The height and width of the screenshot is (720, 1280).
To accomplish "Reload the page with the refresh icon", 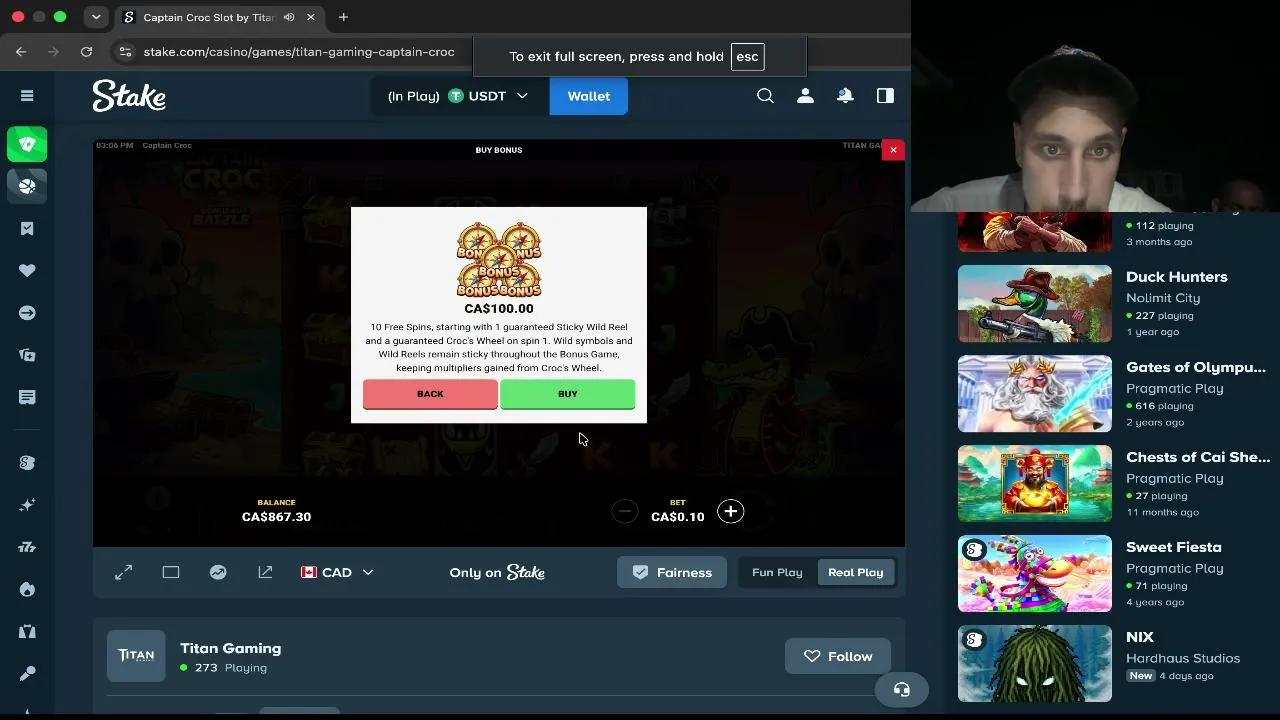I will 87,52.
